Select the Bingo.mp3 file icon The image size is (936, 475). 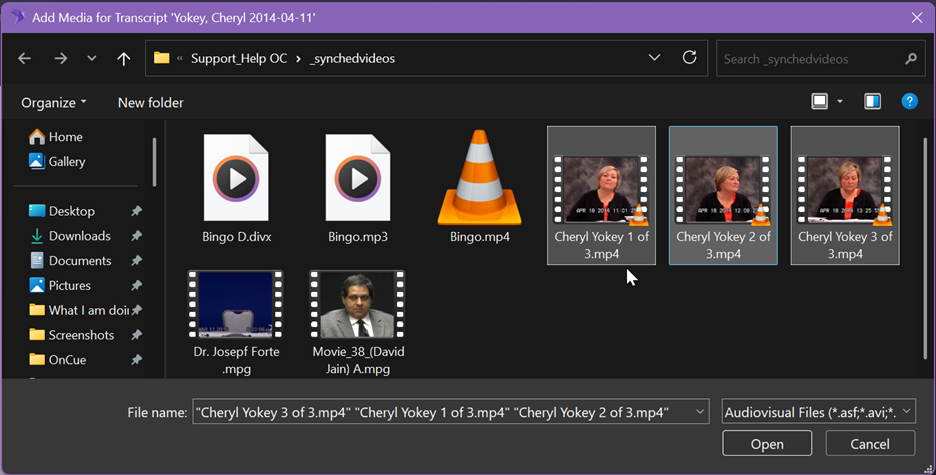click(x=358, y=180)
